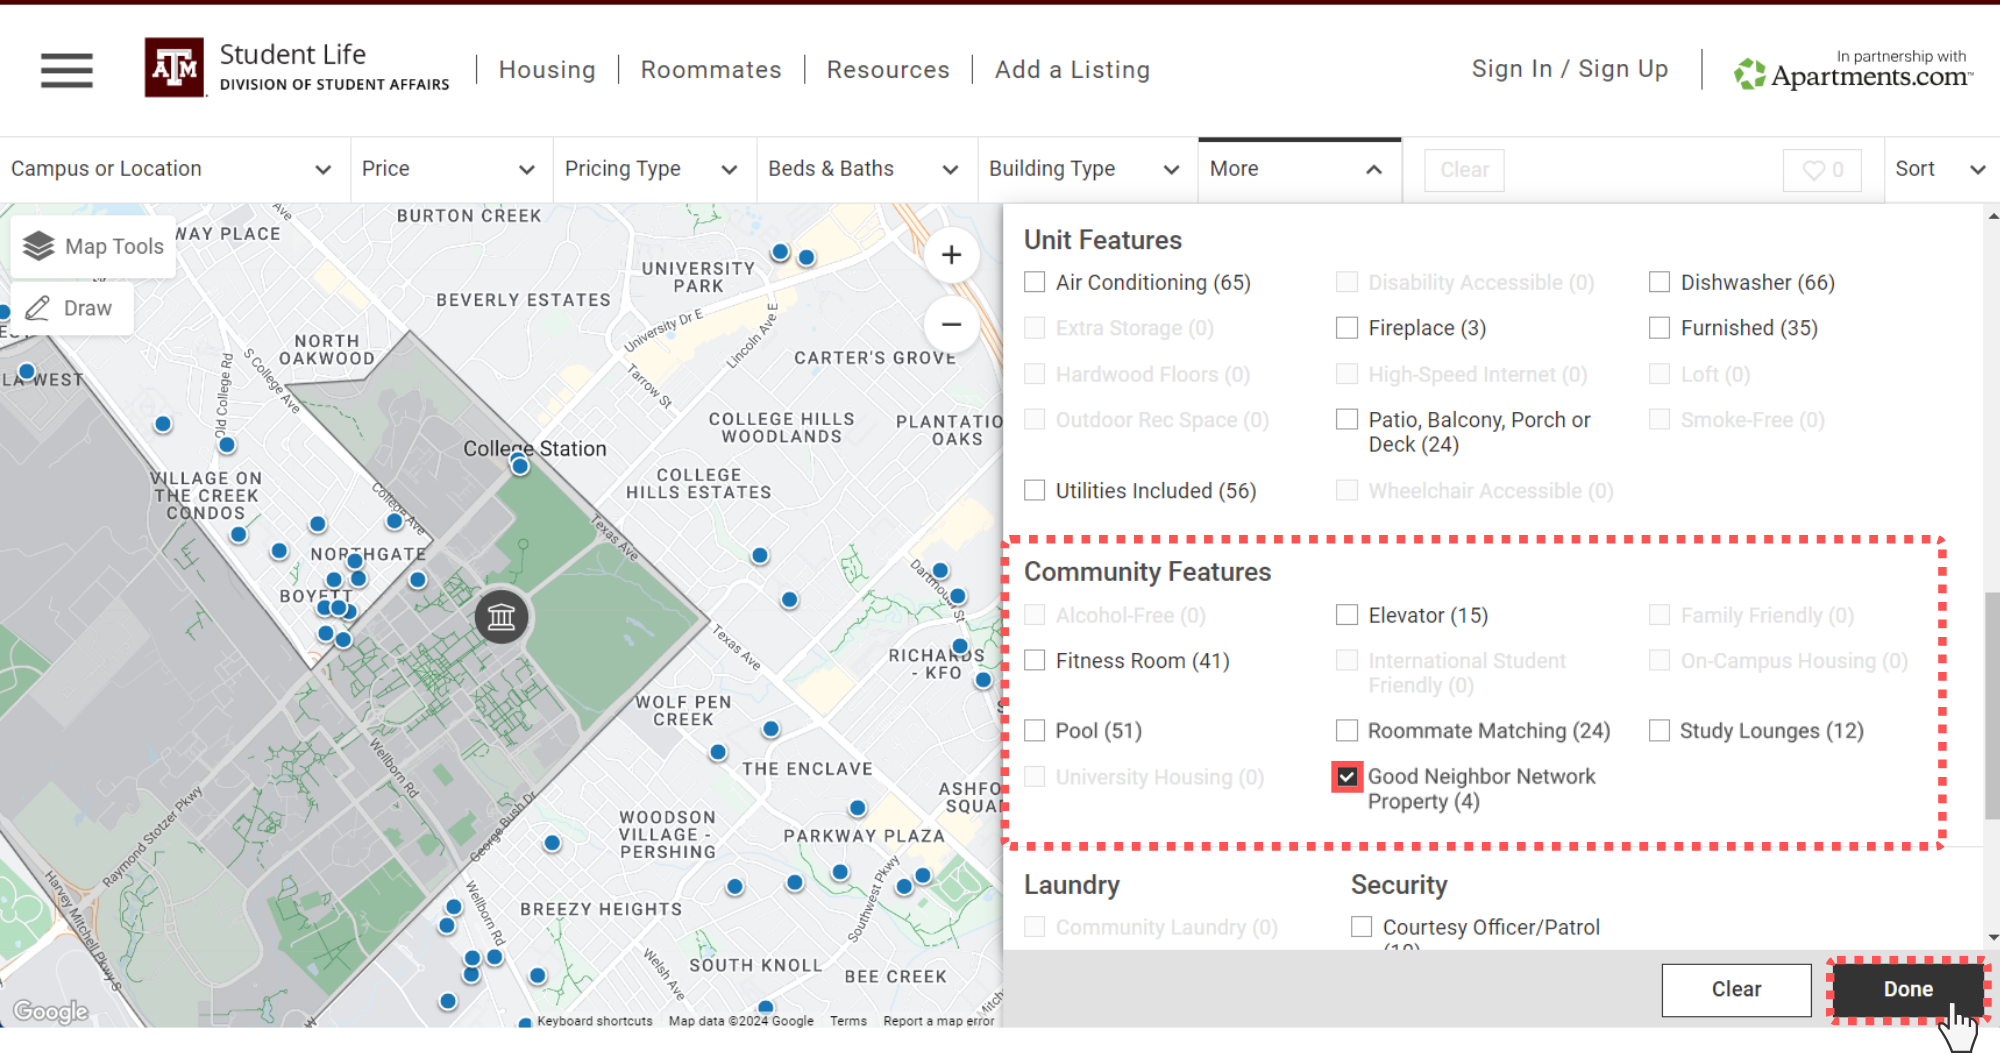The height and width of the screenshot is (1054, 2000).
Task: Uncheck Good Neighbor Network Property
Action: (1346, 776)
